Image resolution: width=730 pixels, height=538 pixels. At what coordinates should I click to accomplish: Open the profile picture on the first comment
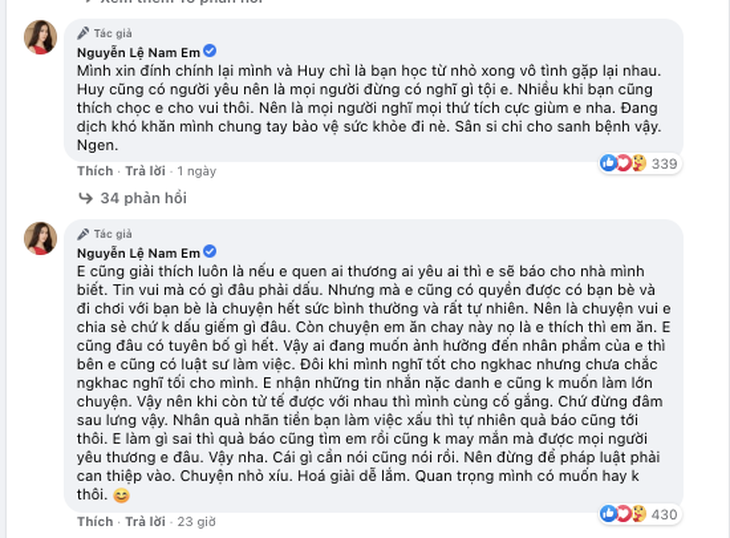[41, 38]
